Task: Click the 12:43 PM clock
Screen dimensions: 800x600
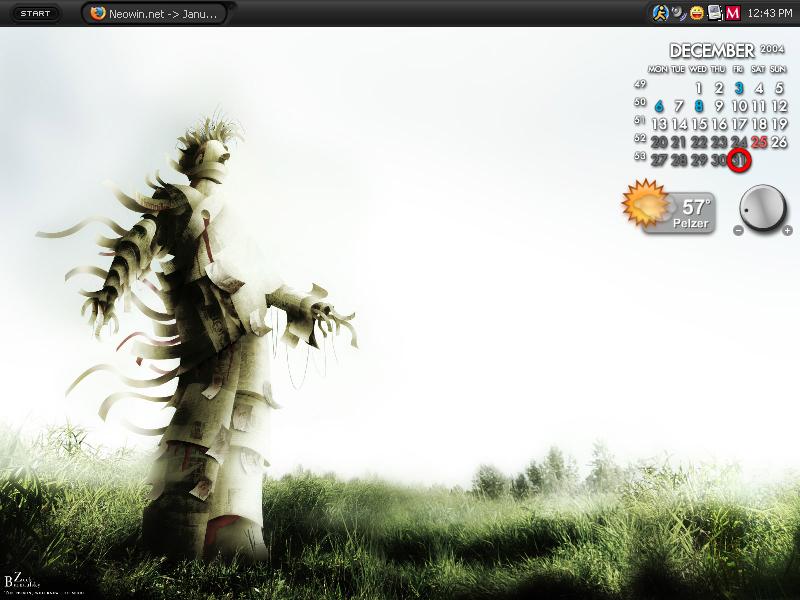Action: point(769,13)
